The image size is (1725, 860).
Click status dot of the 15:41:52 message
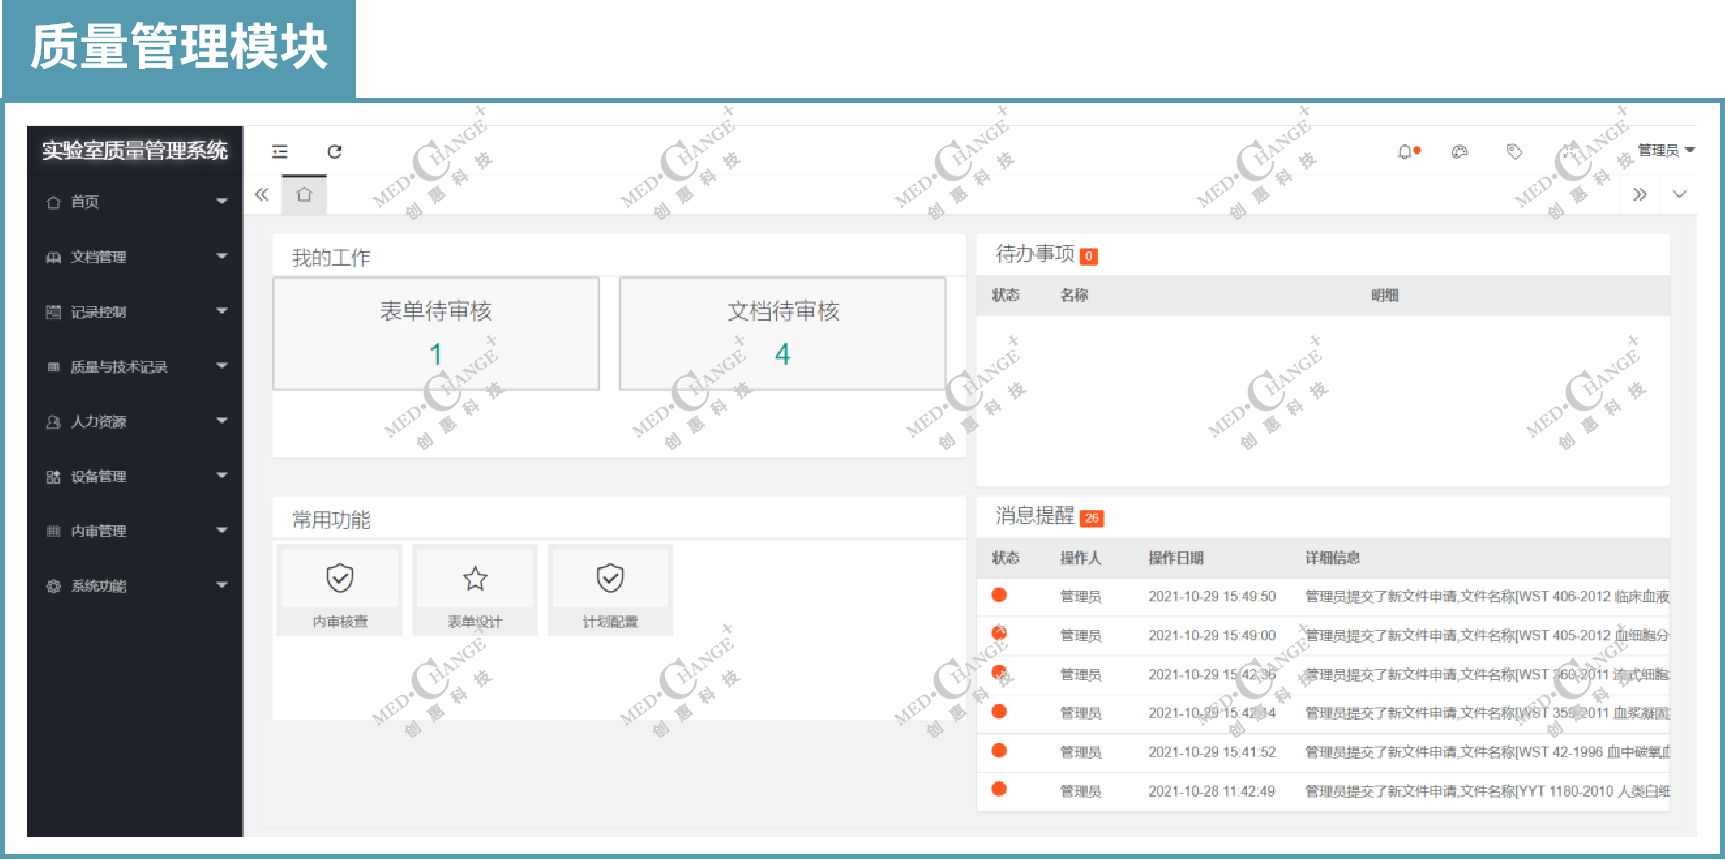(999, 751)
